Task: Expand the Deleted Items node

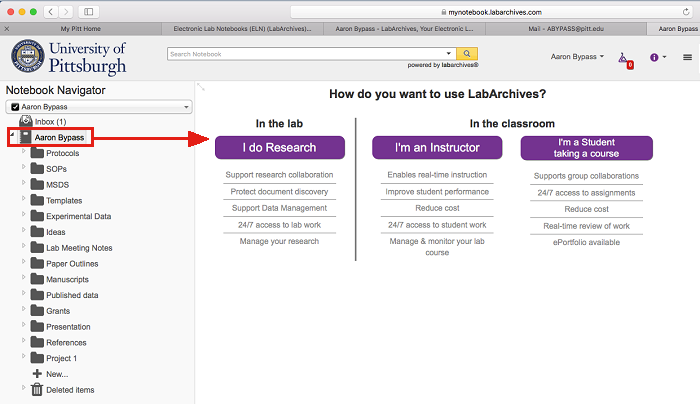Action: [x=24, y=387]
